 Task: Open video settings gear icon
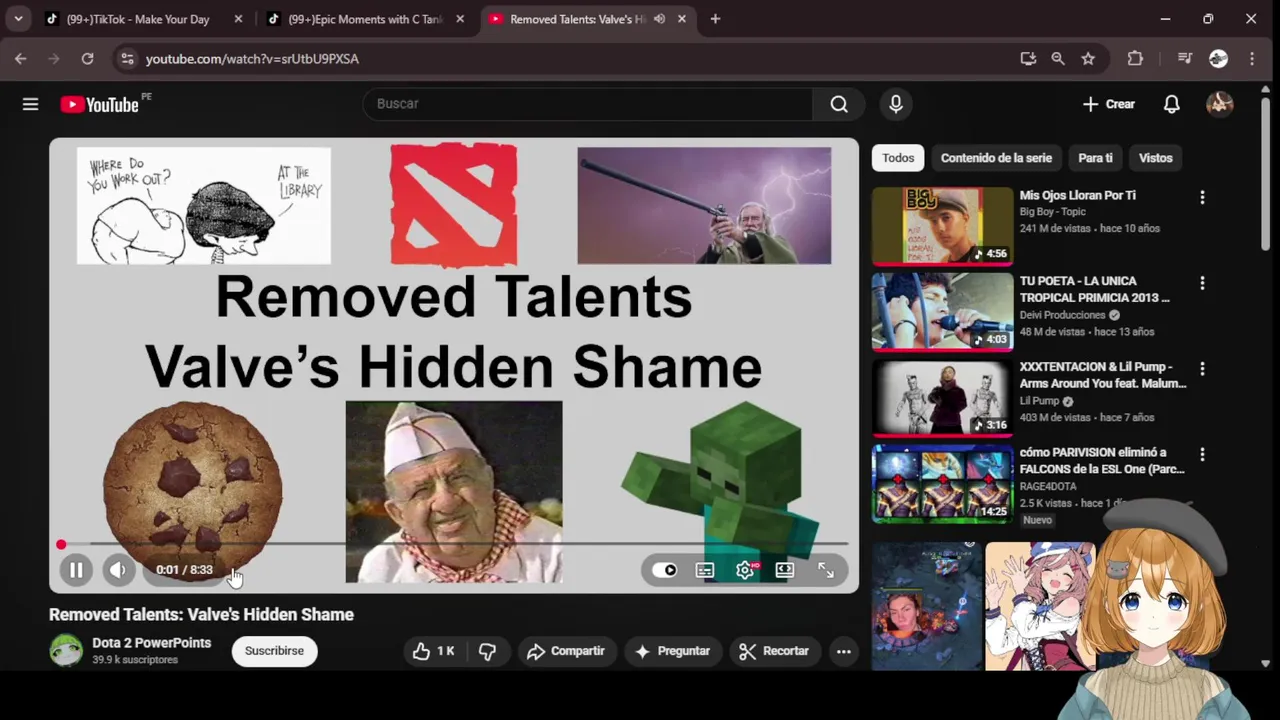(x=745, y=570)
